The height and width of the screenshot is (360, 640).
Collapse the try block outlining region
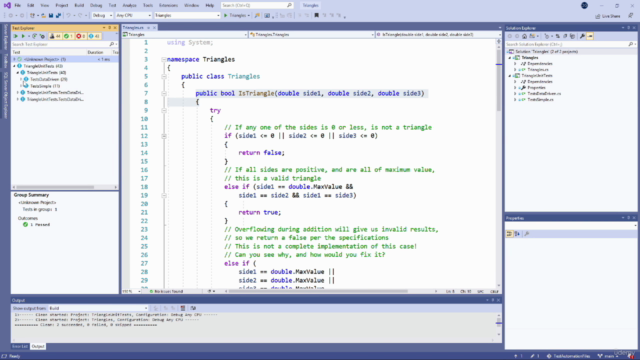[x=164, y=111]
